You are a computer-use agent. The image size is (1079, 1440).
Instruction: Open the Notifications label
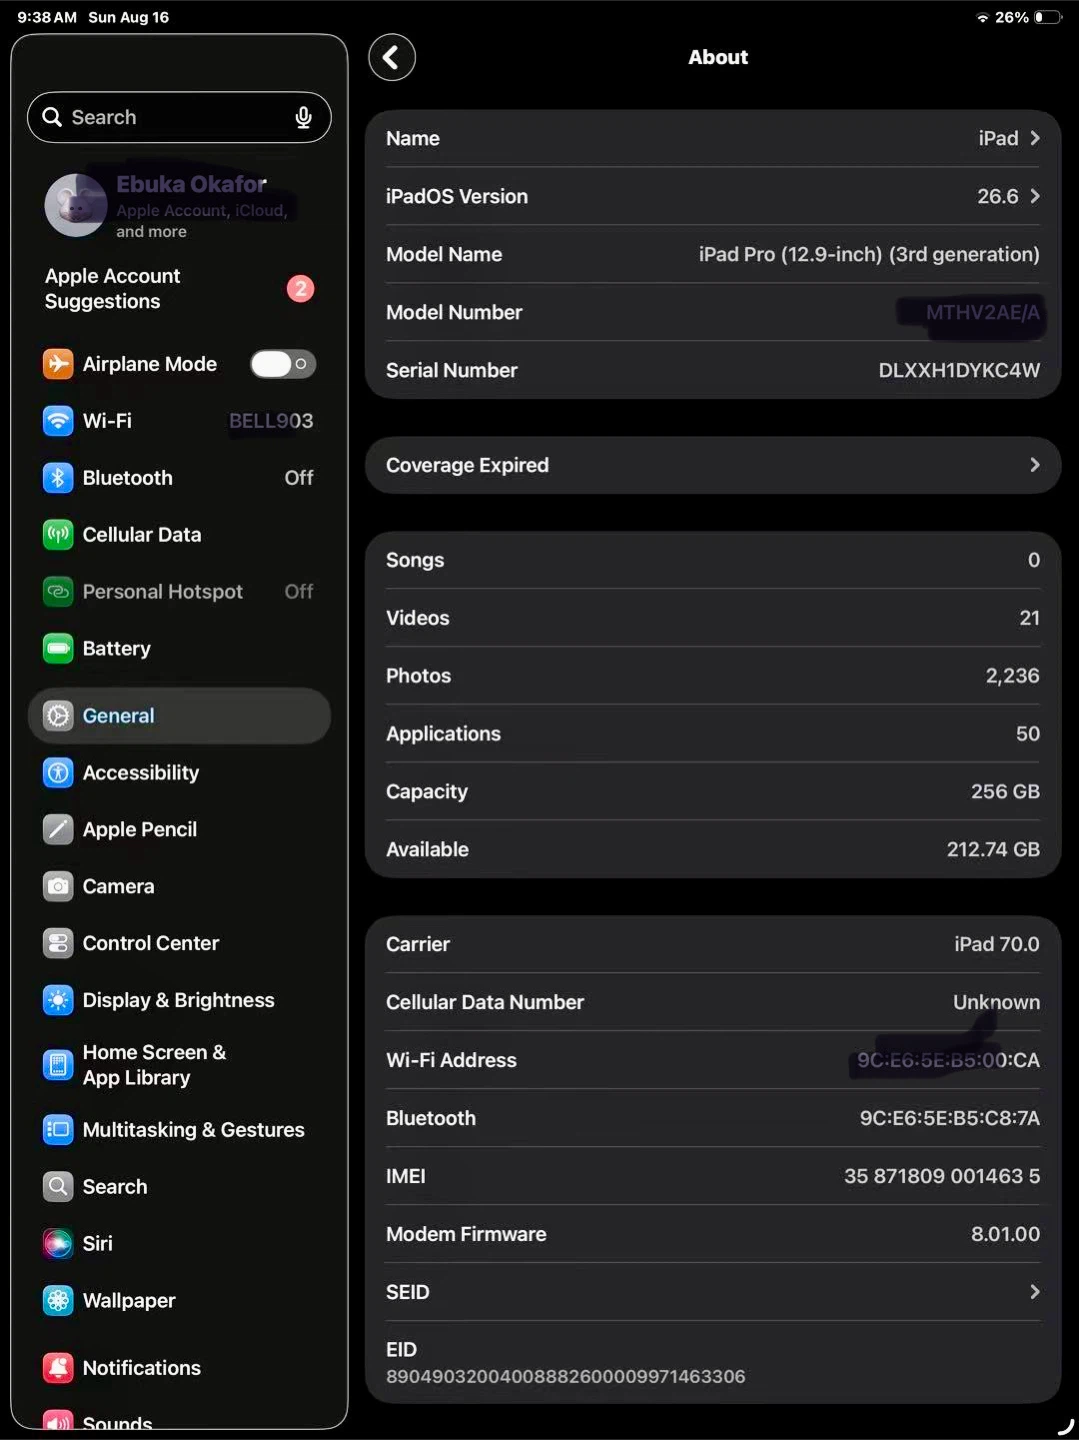click(142, 1368)
